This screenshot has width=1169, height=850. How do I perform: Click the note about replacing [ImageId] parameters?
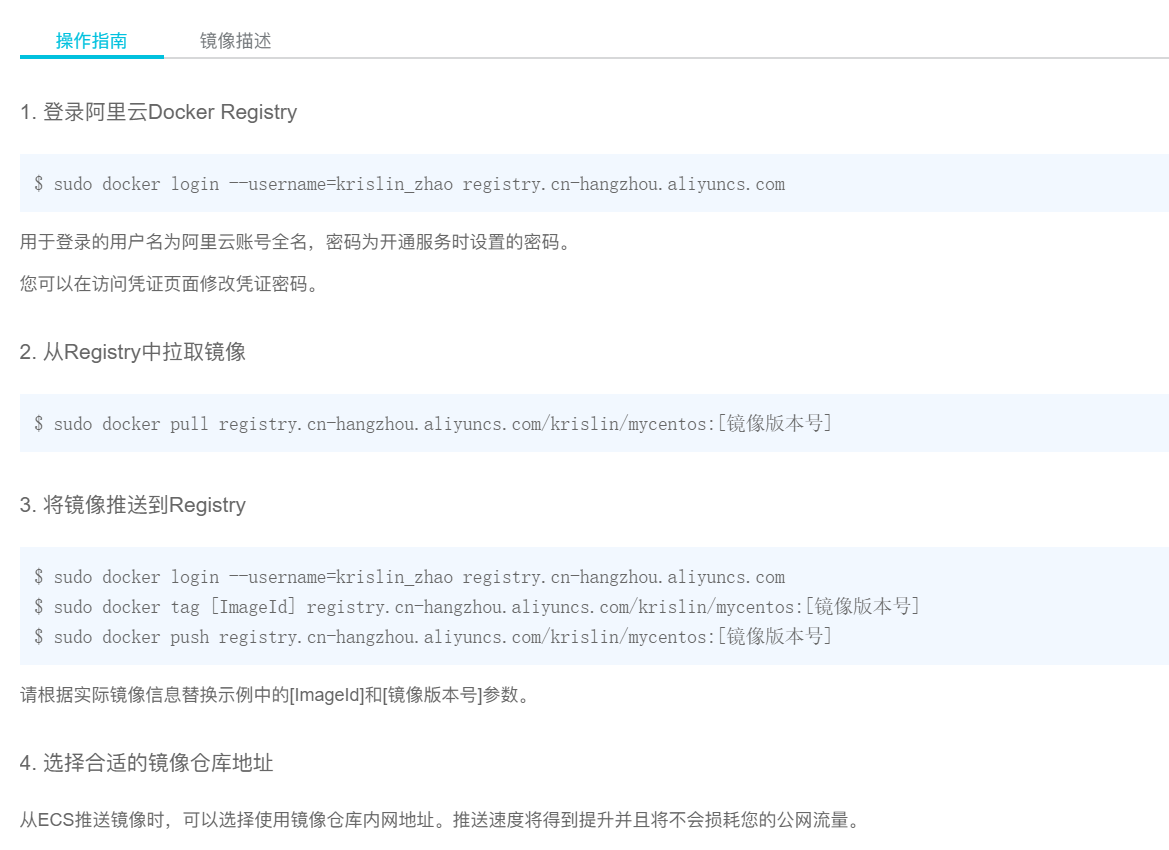tap(274, 694)
